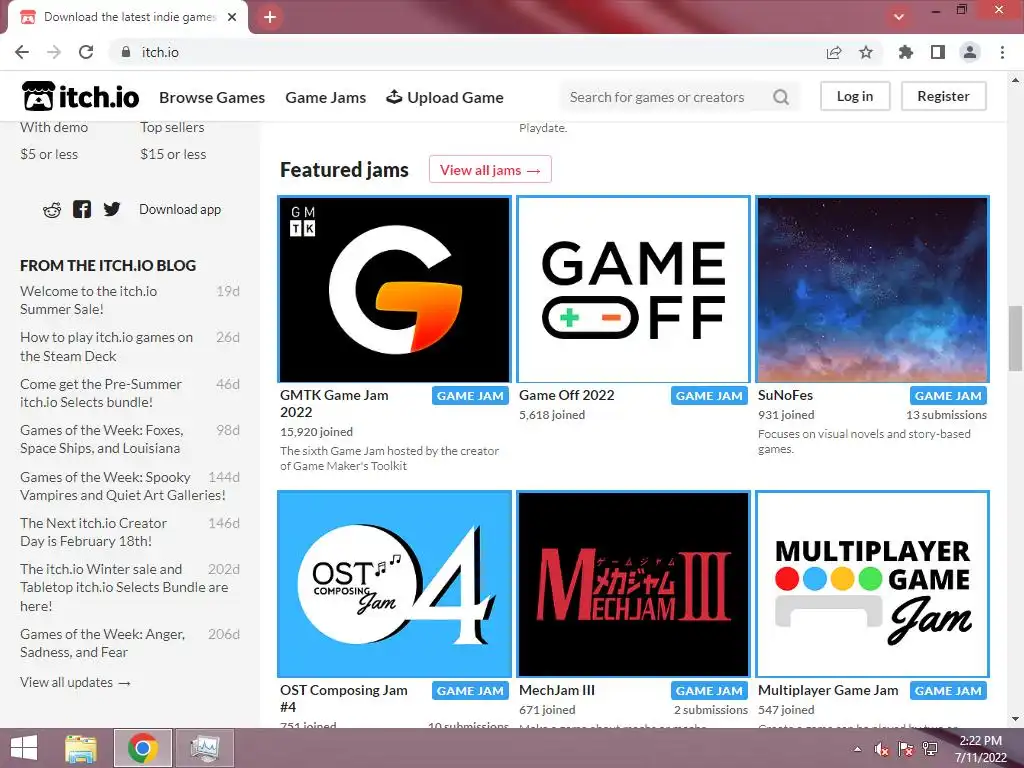This screenshot has width=1024, height=768.
Task: Filter by With demo link
Action: (x=54, y=127)
